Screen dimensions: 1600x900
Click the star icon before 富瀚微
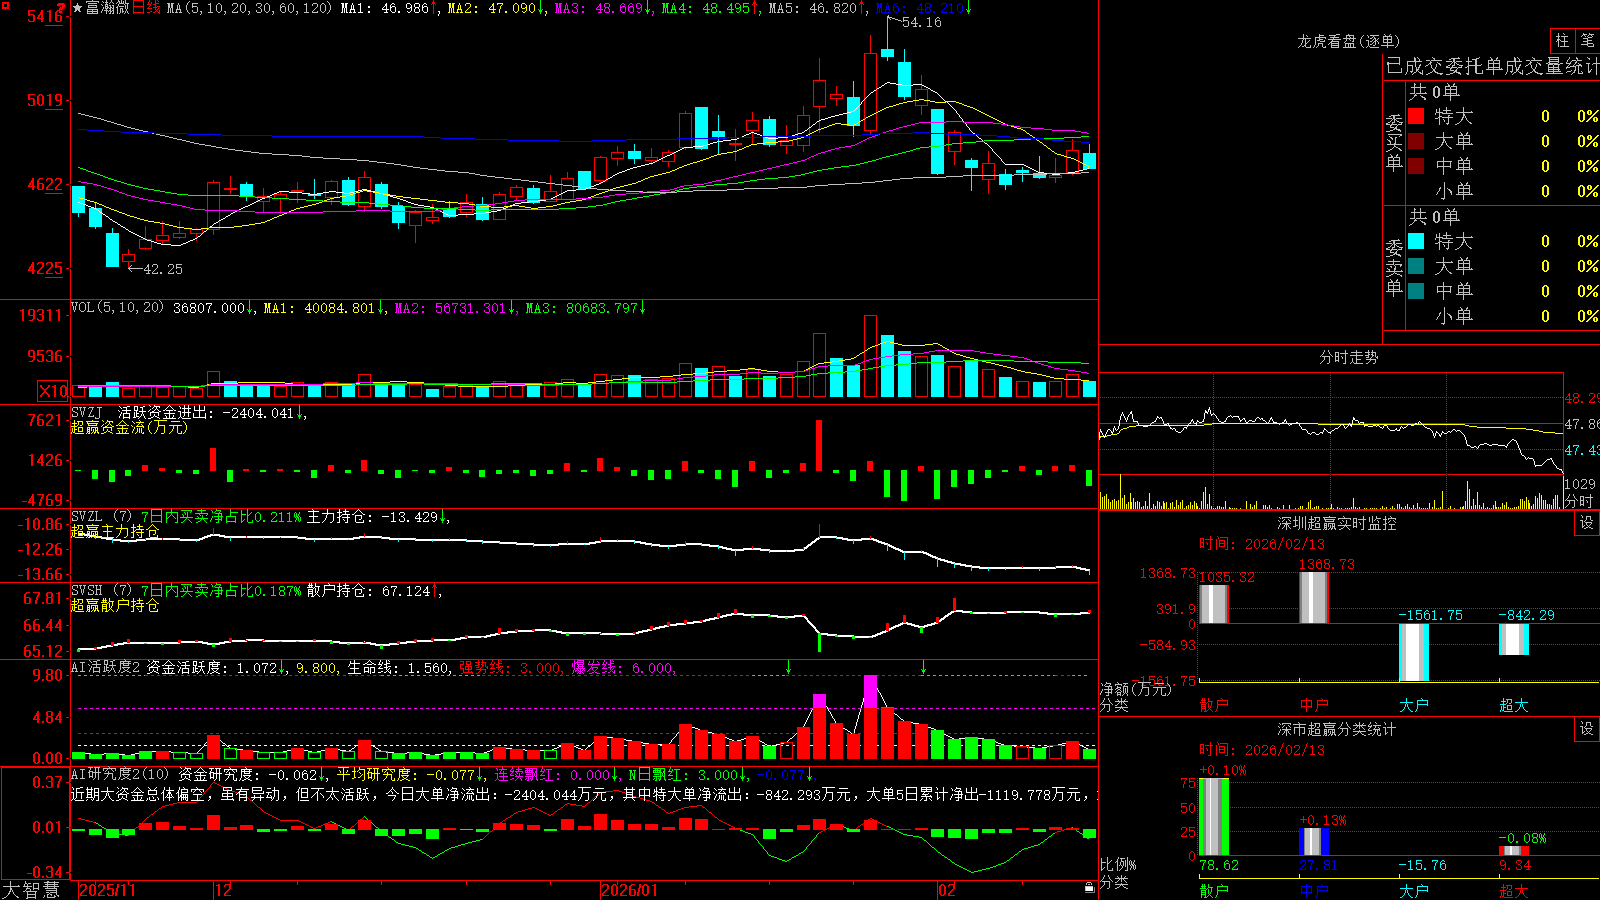[78, 8]
